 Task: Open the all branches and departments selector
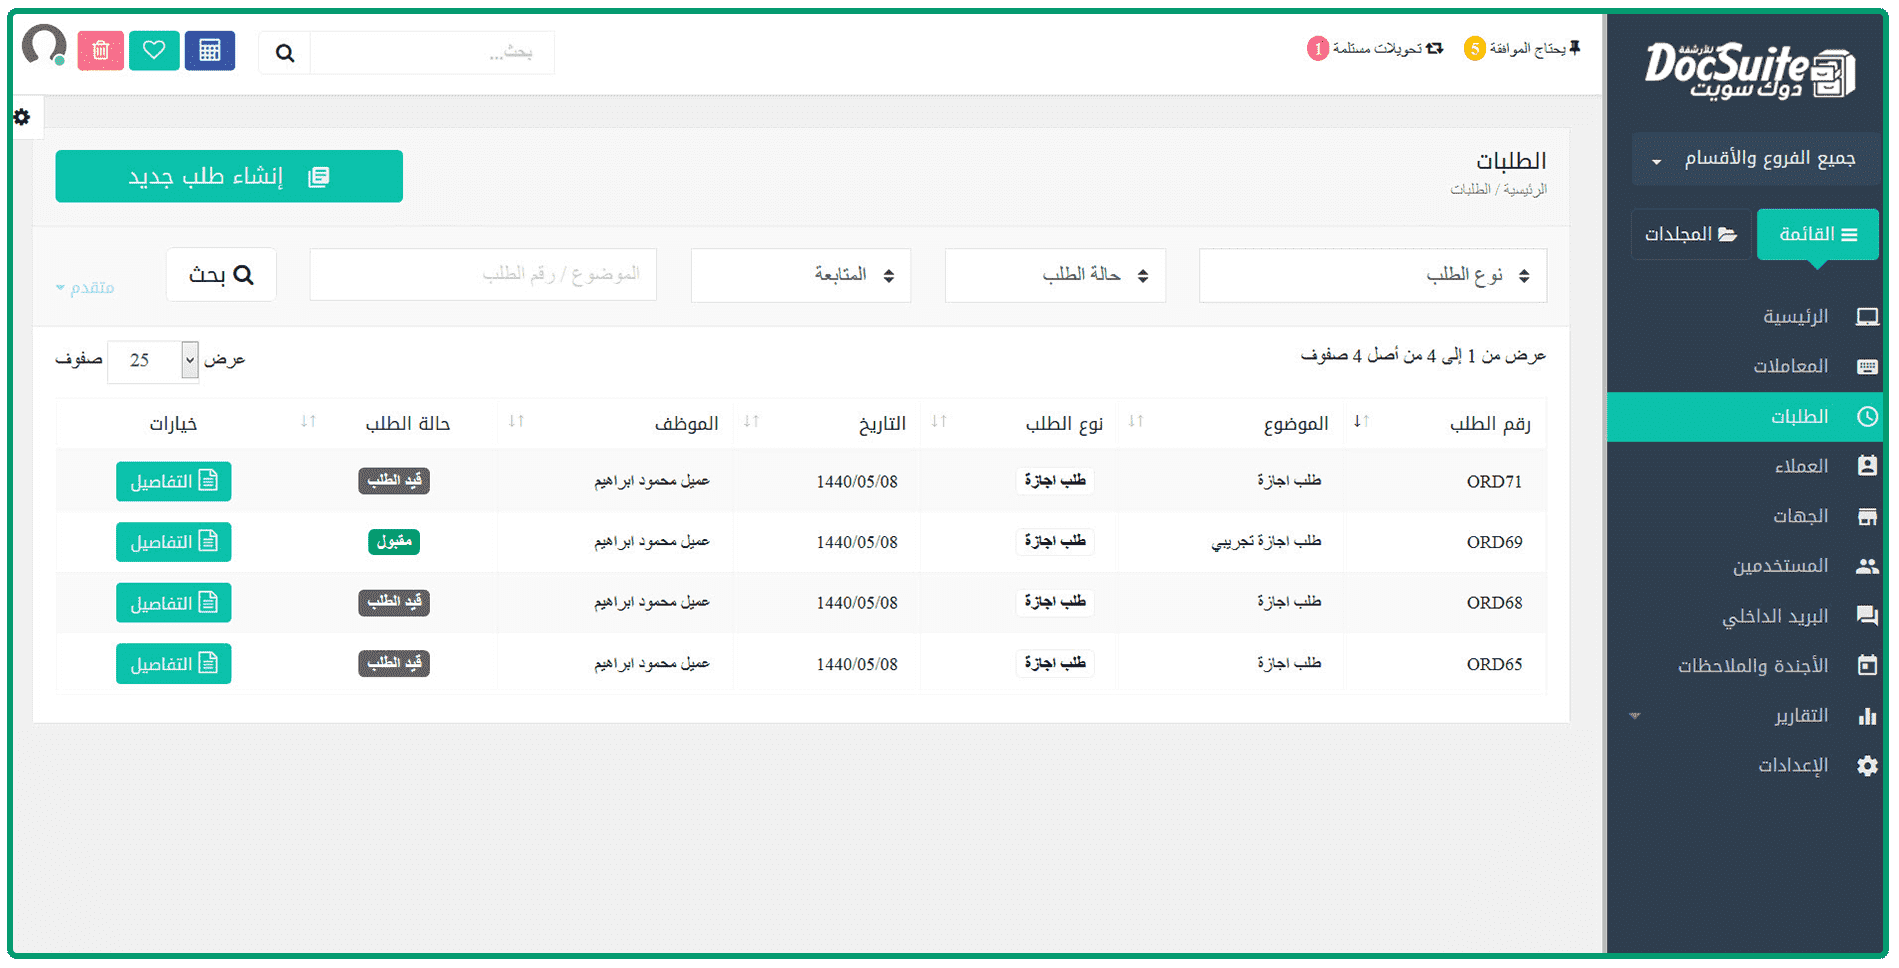click(x=1756, y=159)
